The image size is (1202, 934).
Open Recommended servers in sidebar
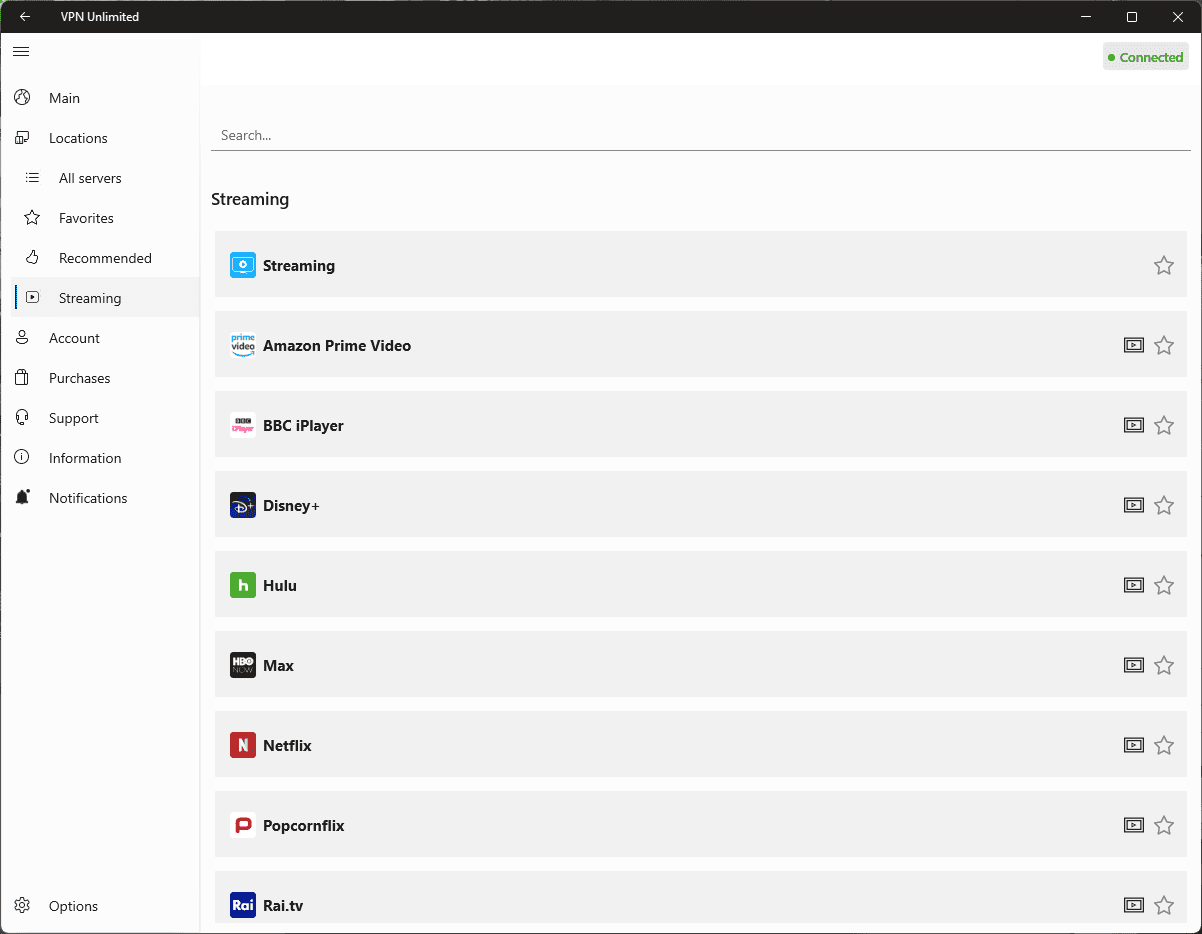(105, 258)
